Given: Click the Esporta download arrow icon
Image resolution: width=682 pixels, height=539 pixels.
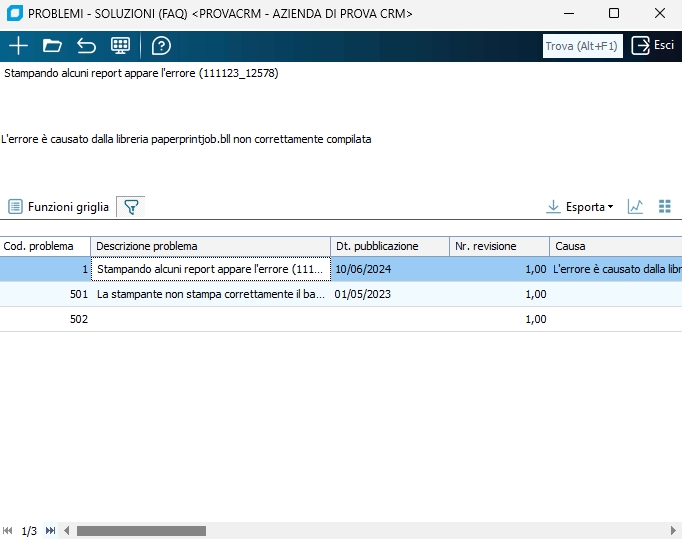Looking at the screenshot, I should 553,207.
